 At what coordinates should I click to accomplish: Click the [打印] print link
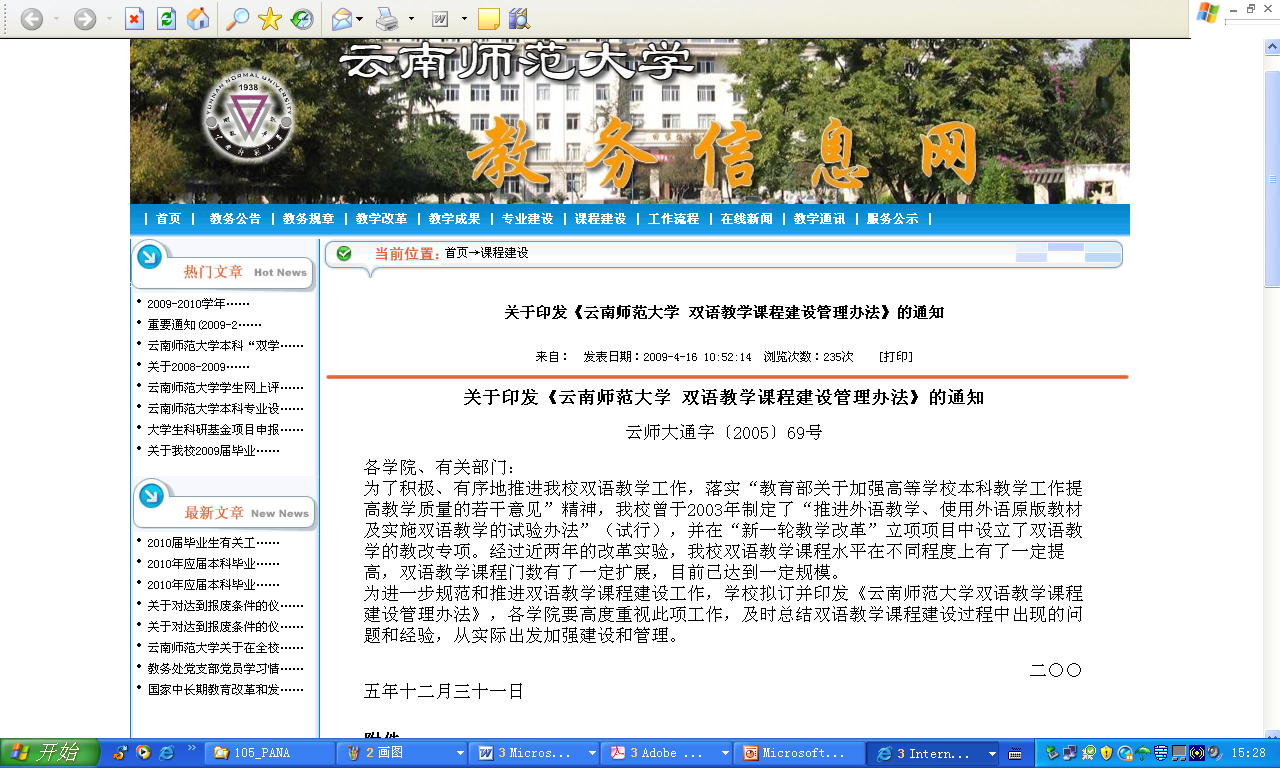tap(895, 356)
